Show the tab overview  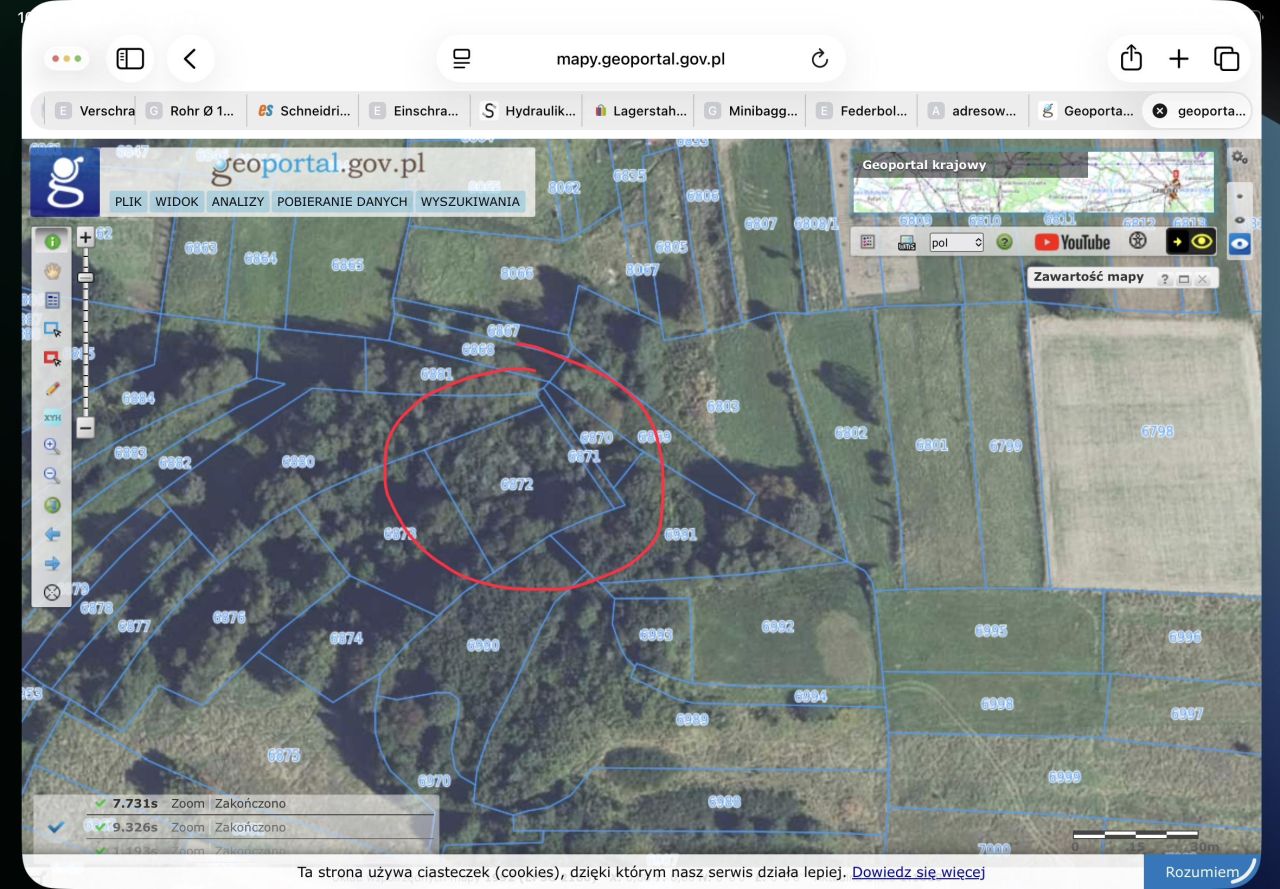(x=1227, y=59)
